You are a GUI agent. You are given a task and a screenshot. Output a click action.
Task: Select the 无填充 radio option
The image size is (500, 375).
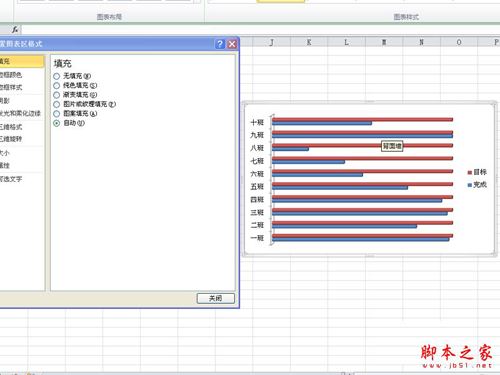coord(57,76)
